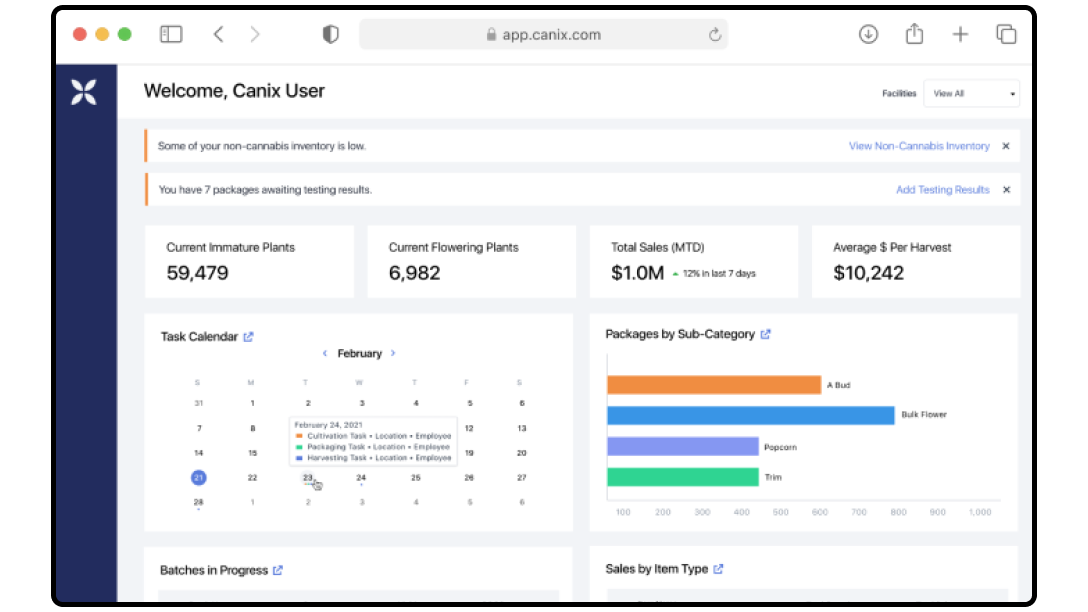Select February 24 on the calendar

[361, 477]
